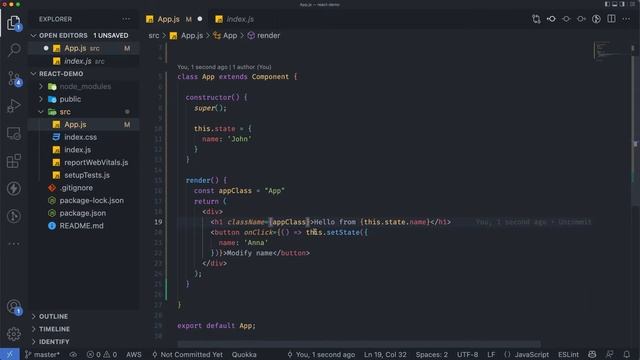The height and width of the screenshot is (360, 640).
Task: Click the Copilot icon in status bar
Action: point(592,355)
